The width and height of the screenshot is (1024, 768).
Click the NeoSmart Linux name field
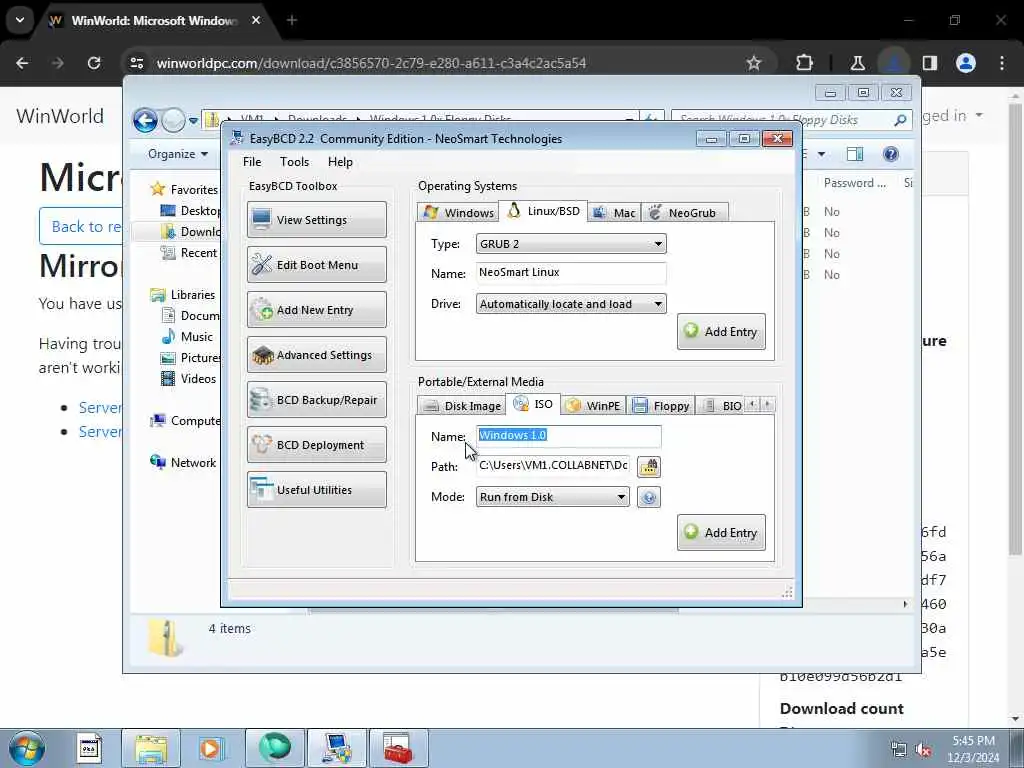tap(571, 273)
